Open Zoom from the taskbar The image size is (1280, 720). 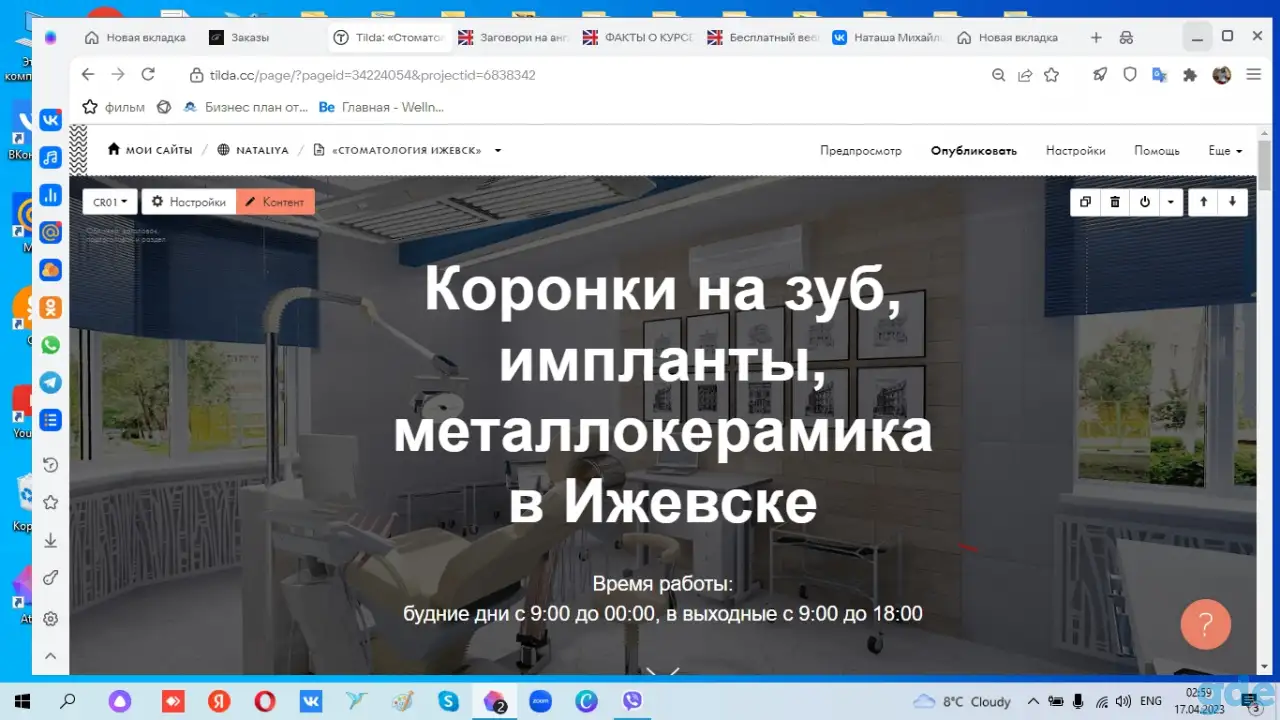click(x=540, y=701)
